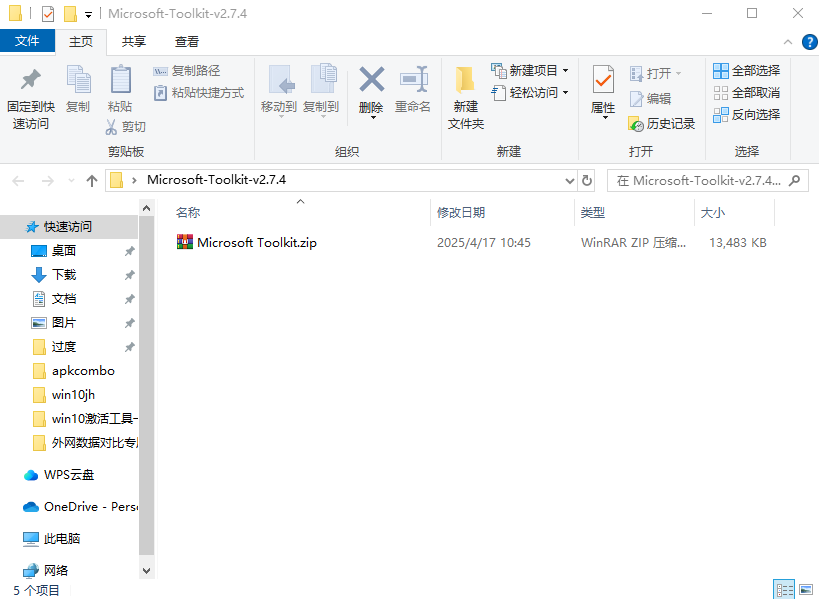Click the Forward navigation arrow
Image resolution: width=819 pixels, height=599 pixels.
click(x=48, y=181)
